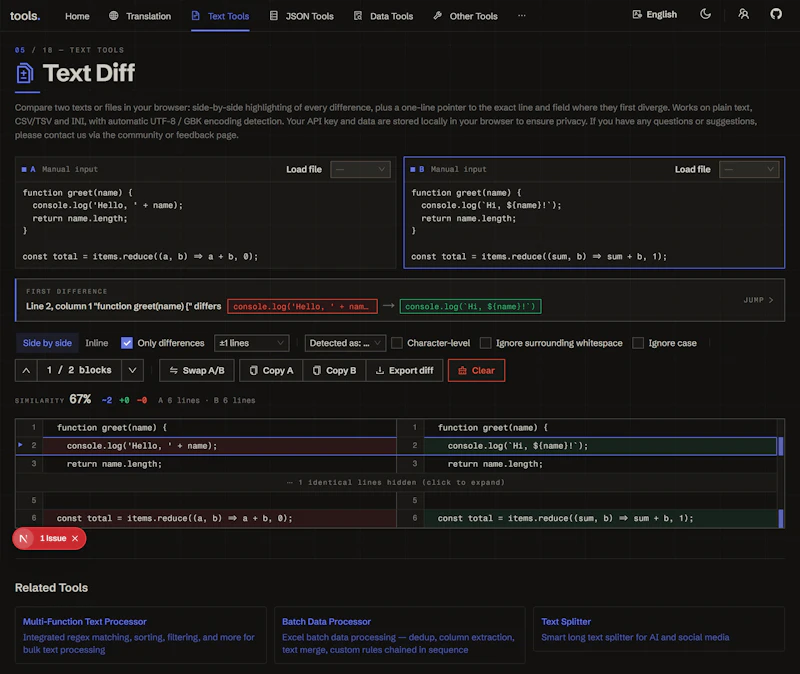
Task: Enable Character-level checkbox
Action: click(396, 343)
